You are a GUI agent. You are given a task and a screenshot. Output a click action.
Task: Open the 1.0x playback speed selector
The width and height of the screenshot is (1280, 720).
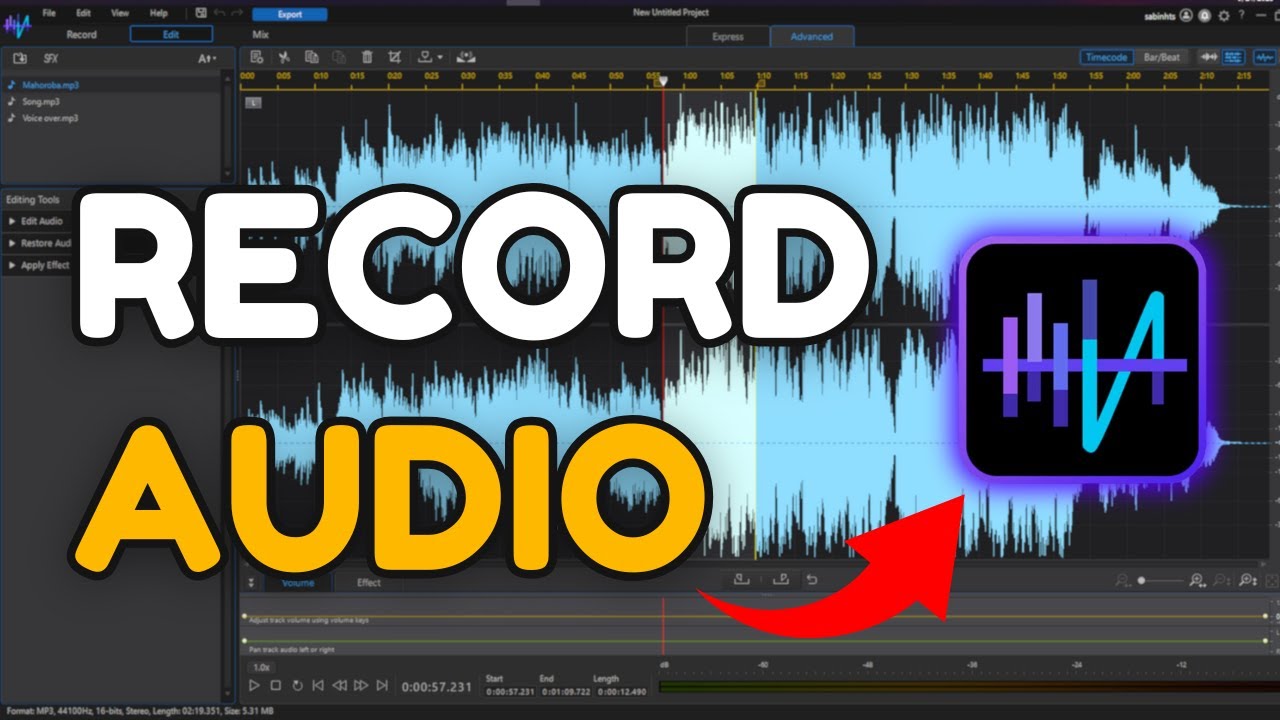coord(261,667)
